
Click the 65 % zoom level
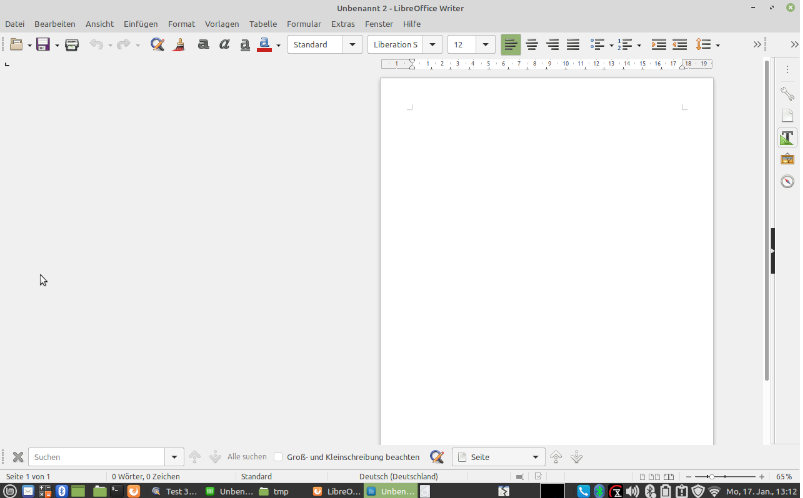pos(784,476)
